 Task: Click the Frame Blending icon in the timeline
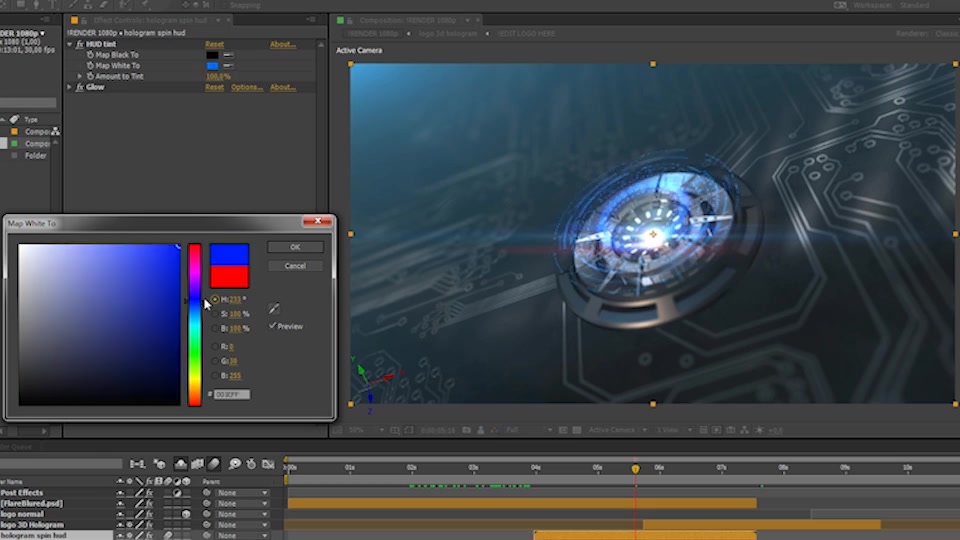coord(197,464)
